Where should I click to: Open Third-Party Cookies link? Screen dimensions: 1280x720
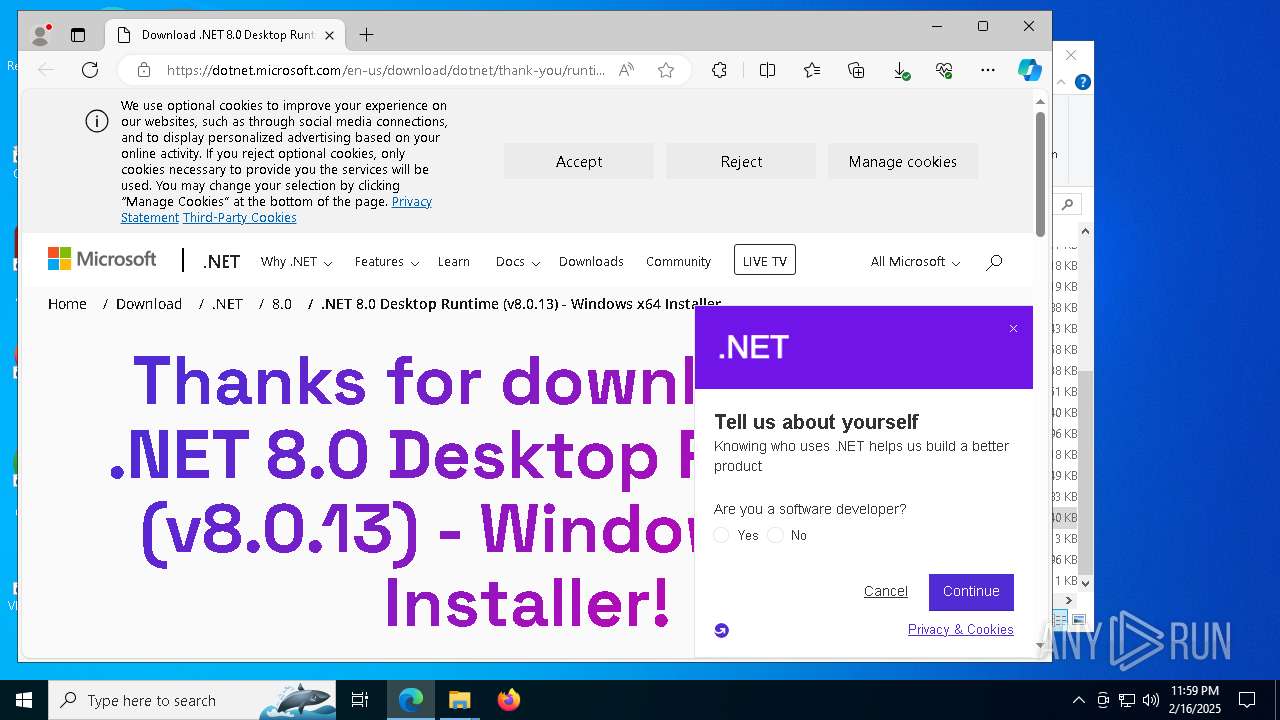click(240, 217)
